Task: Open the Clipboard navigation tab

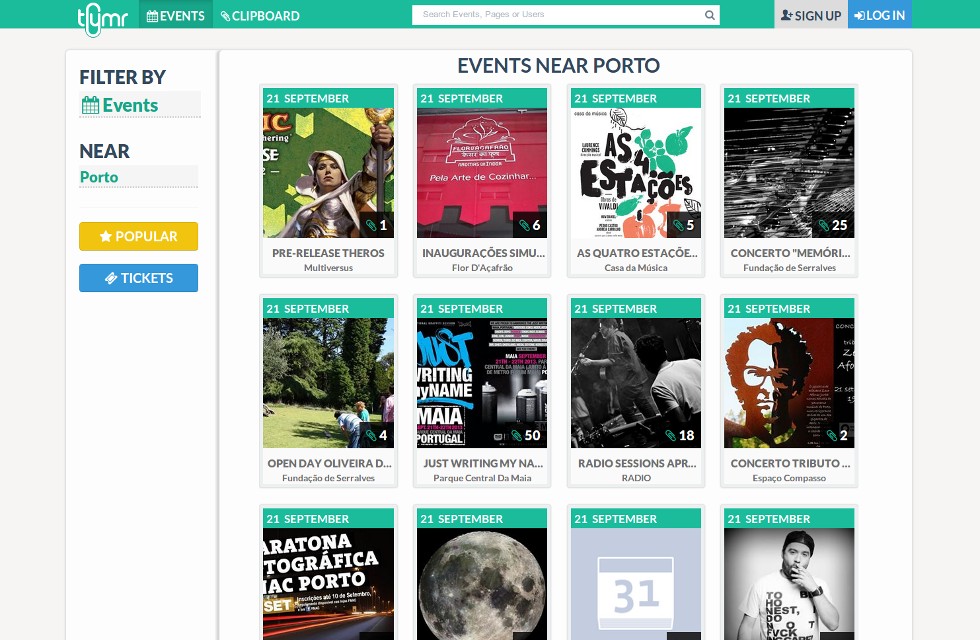Action: point(260,15)
